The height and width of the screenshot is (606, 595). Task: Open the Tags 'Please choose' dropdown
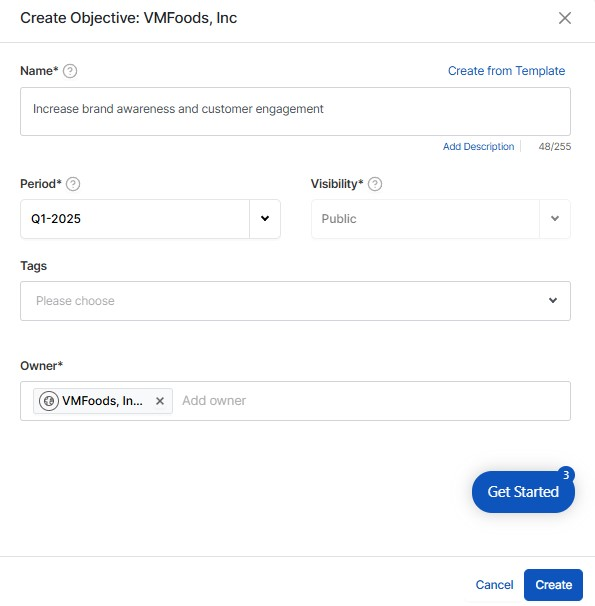295,301
